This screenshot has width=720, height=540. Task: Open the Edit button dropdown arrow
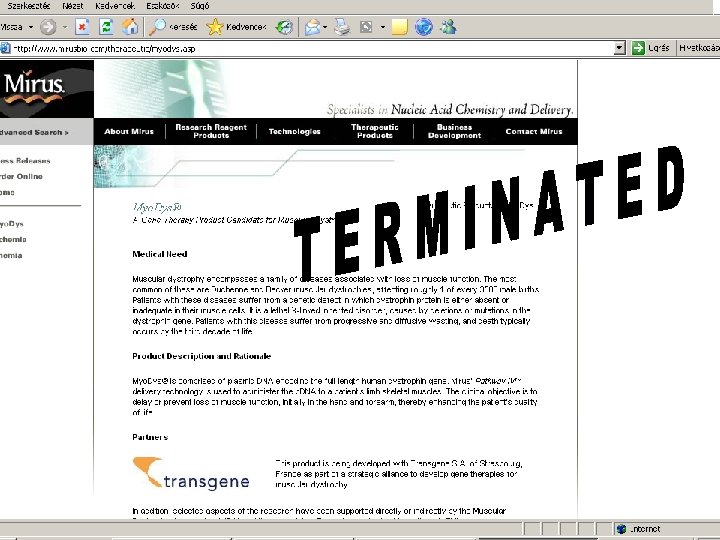coord(382,27)
